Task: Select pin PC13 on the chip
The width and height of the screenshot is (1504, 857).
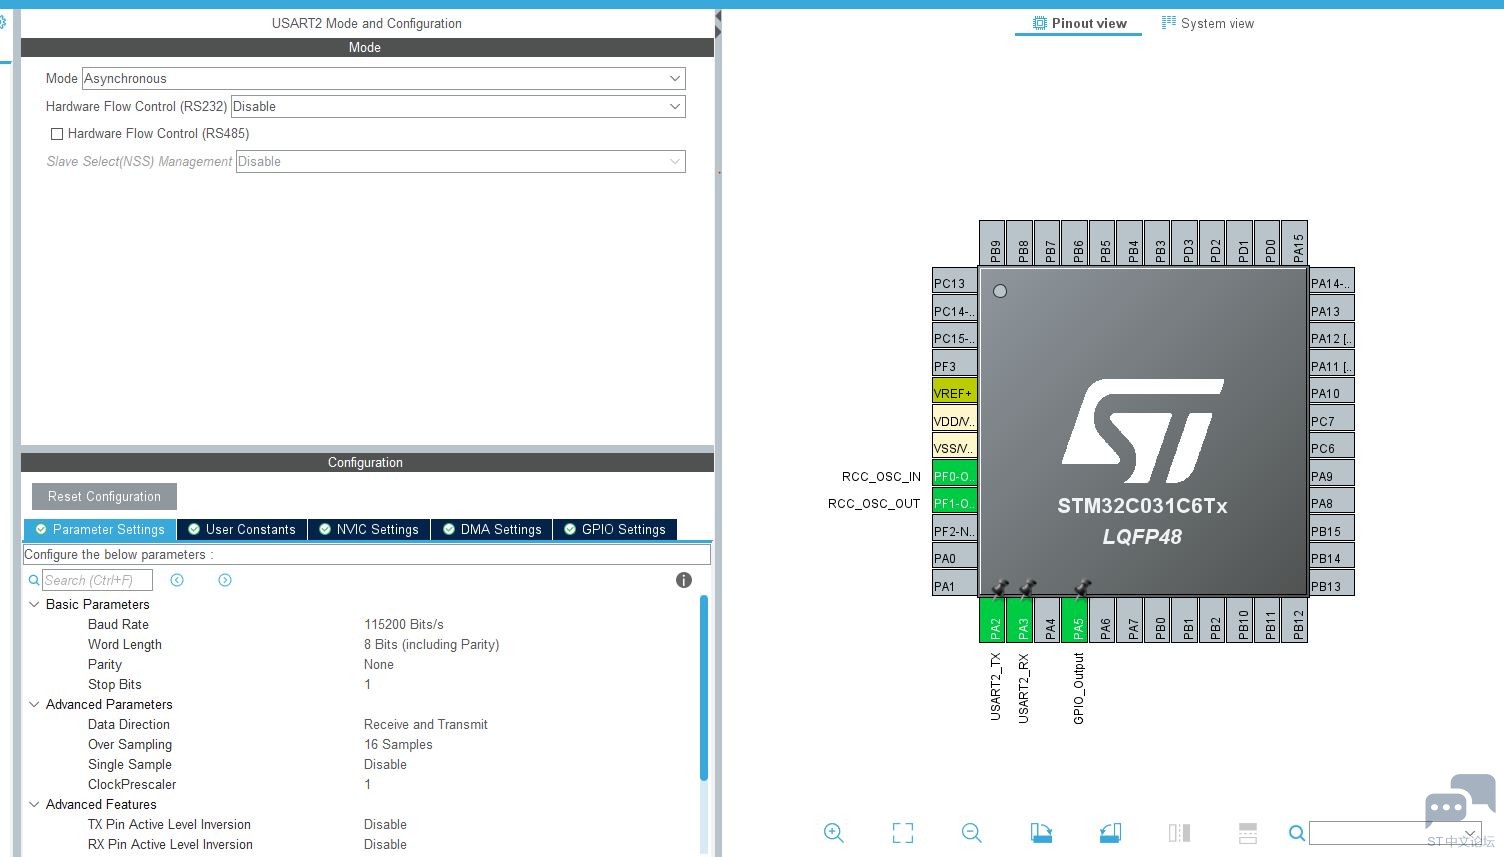Action: tap(954, 282)
